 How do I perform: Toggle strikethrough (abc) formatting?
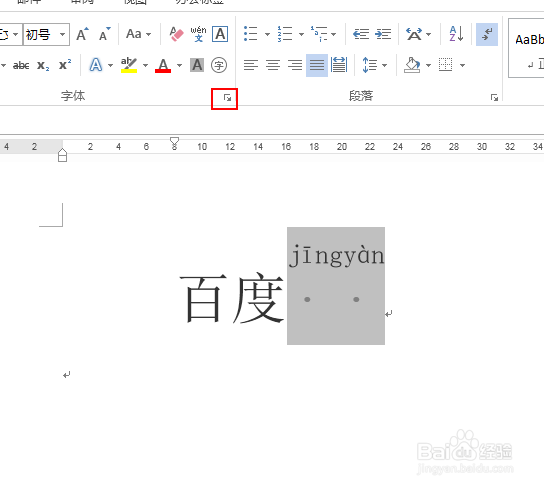(x=21, y=65)
